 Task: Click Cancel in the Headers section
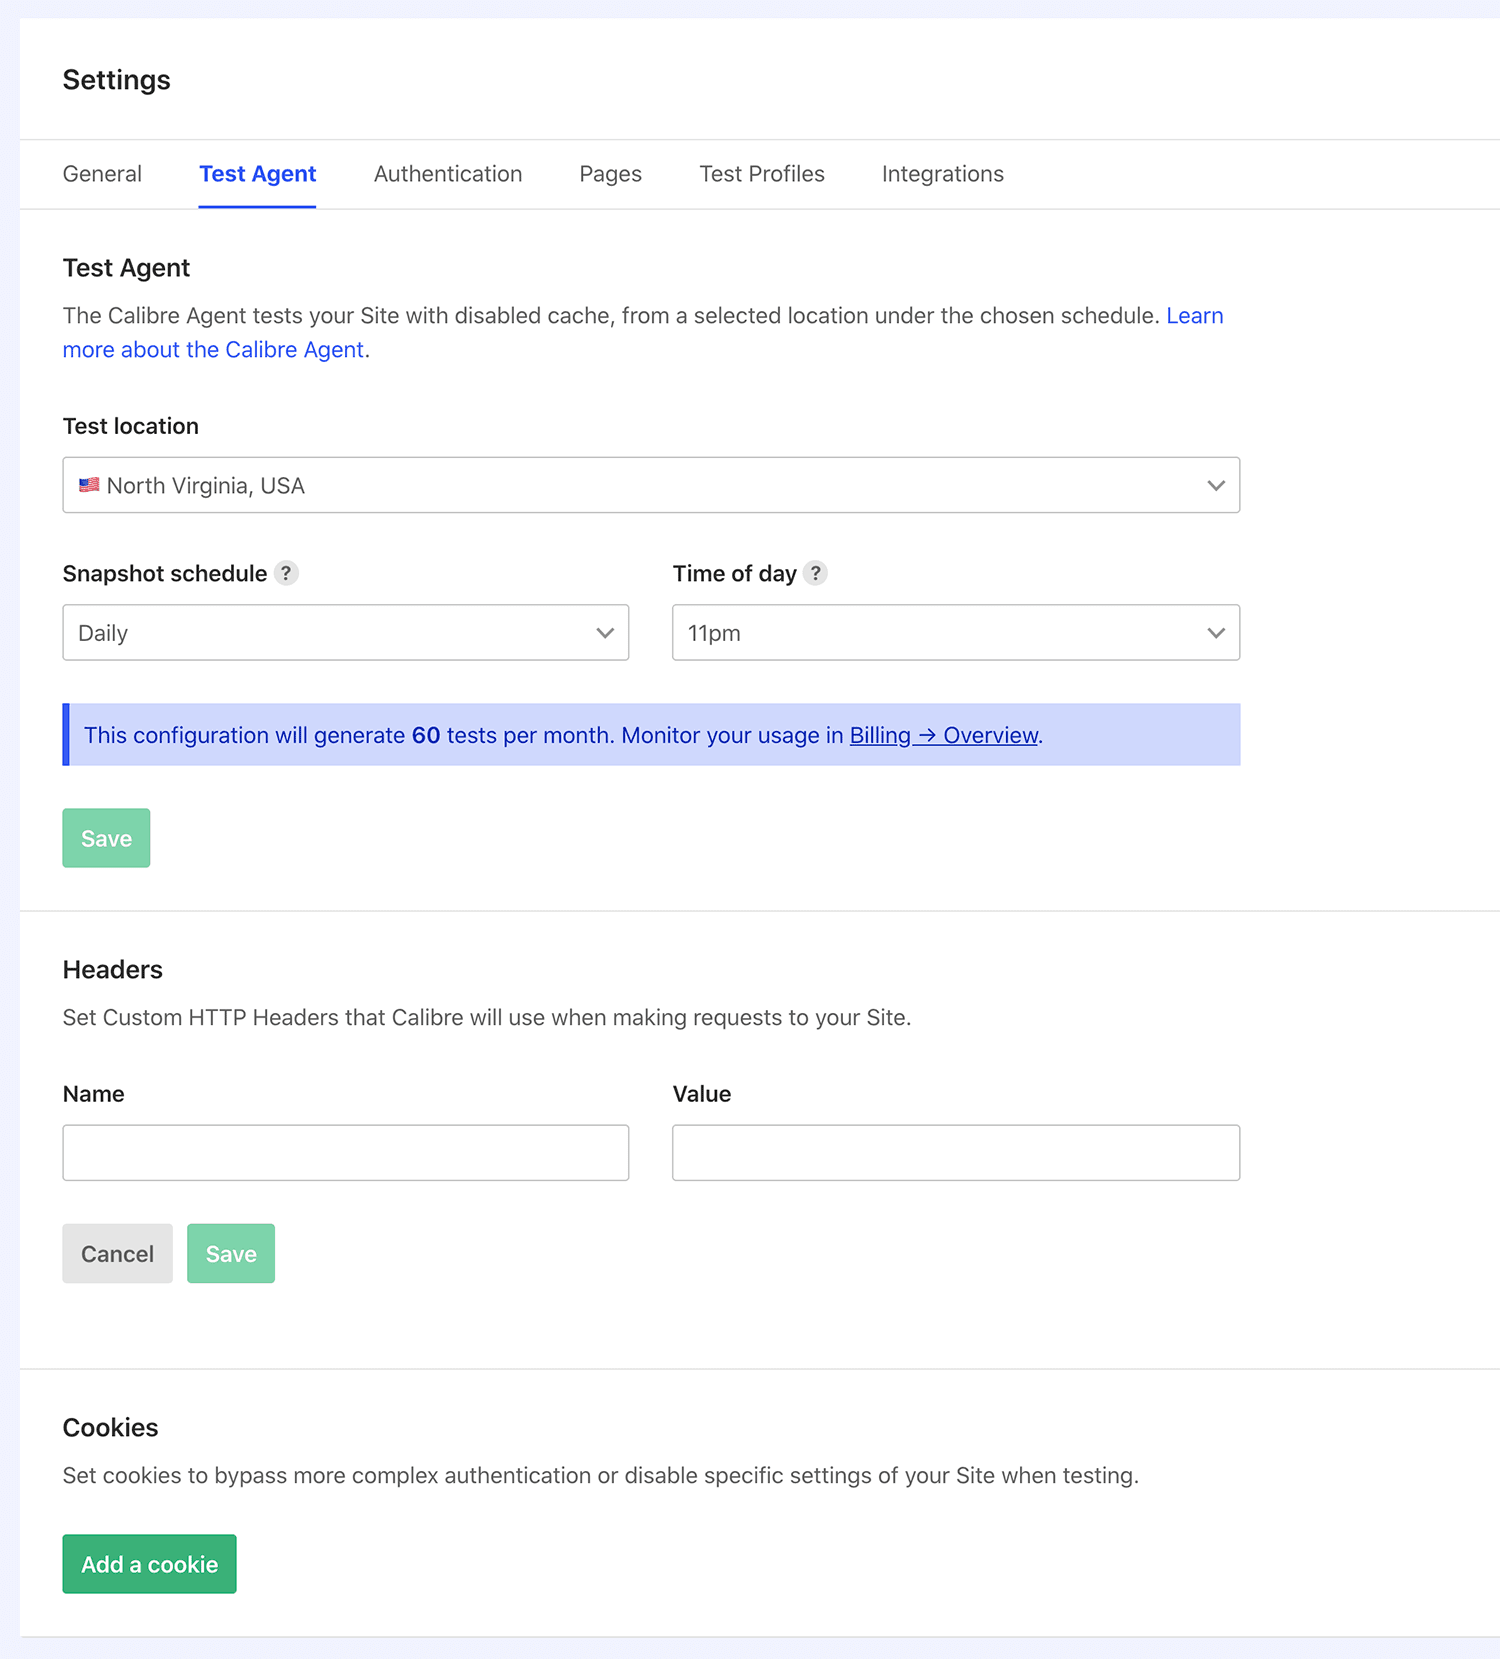(117, 1253)
